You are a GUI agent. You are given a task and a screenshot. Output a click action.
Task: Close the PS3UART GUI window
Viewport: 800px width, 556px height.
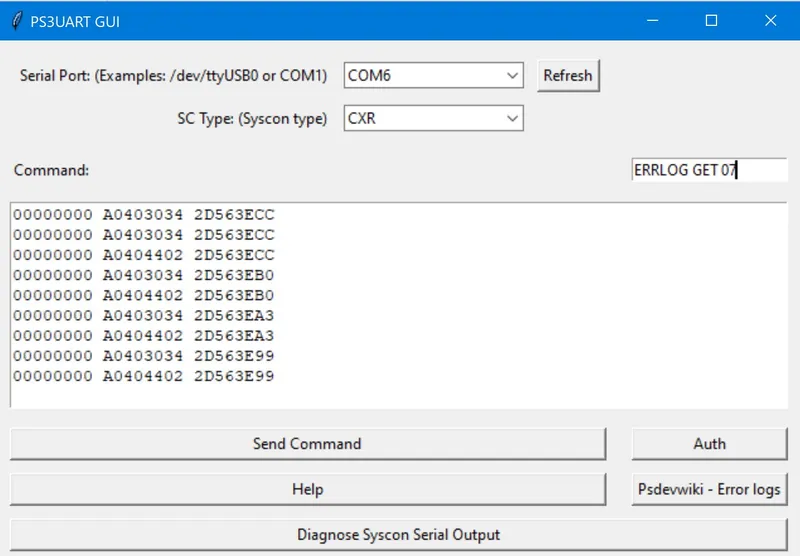[x=770, y=20]
